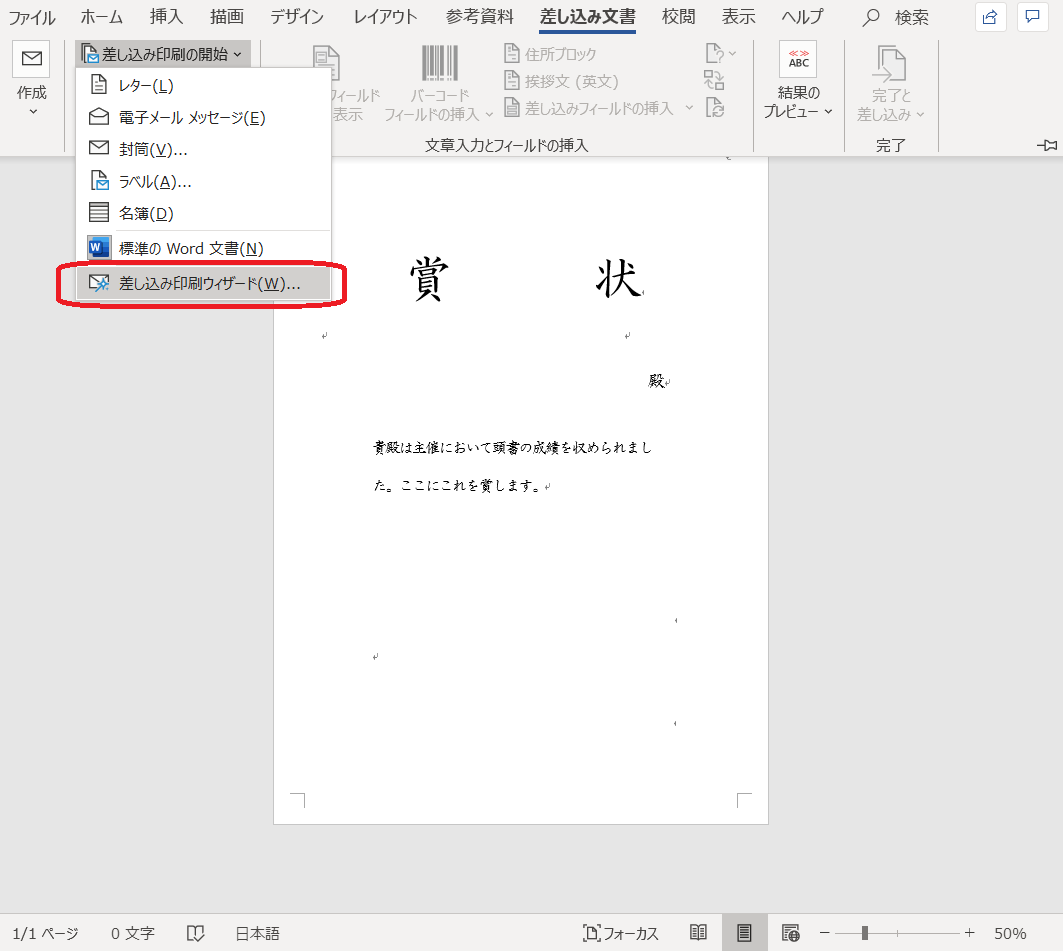Click the share icon at top right
The width and height of the screenshot is (1063, 951).
coord(990,17)
